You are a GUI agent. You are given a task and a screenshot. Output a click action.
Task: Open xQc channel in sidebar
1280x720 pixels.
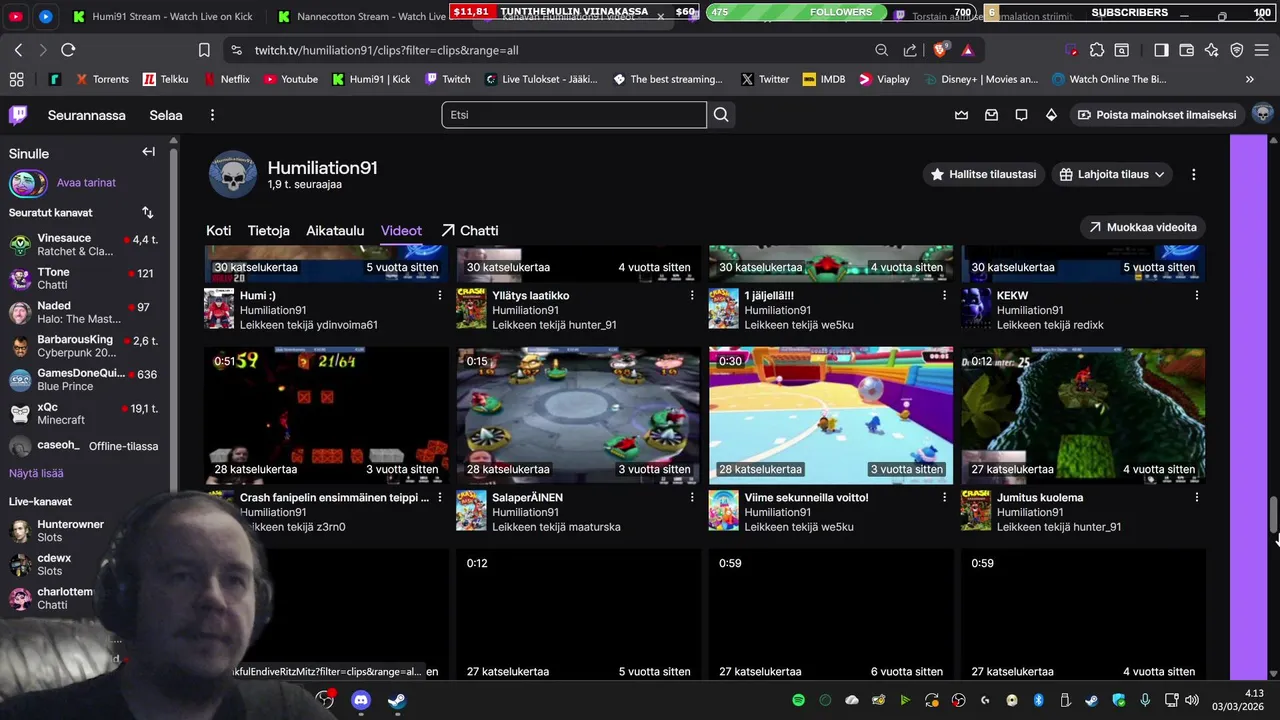click(x=84, y=413)
